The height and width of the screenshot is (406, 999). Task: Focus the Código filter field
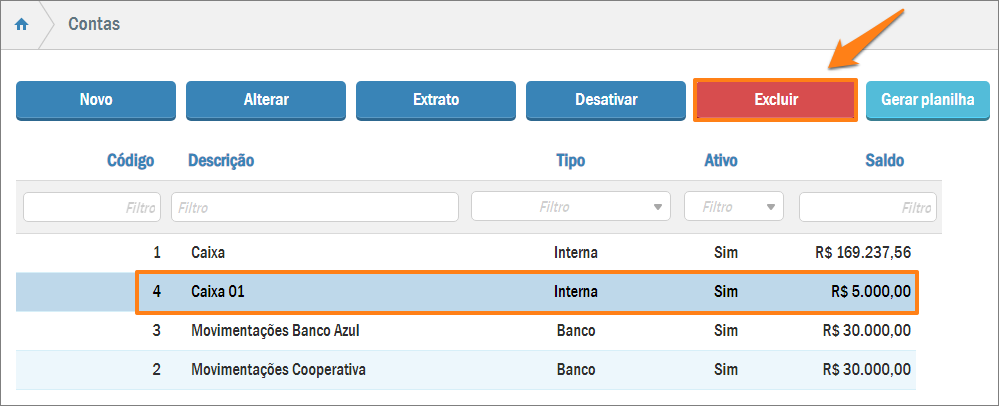pos(92,207)
